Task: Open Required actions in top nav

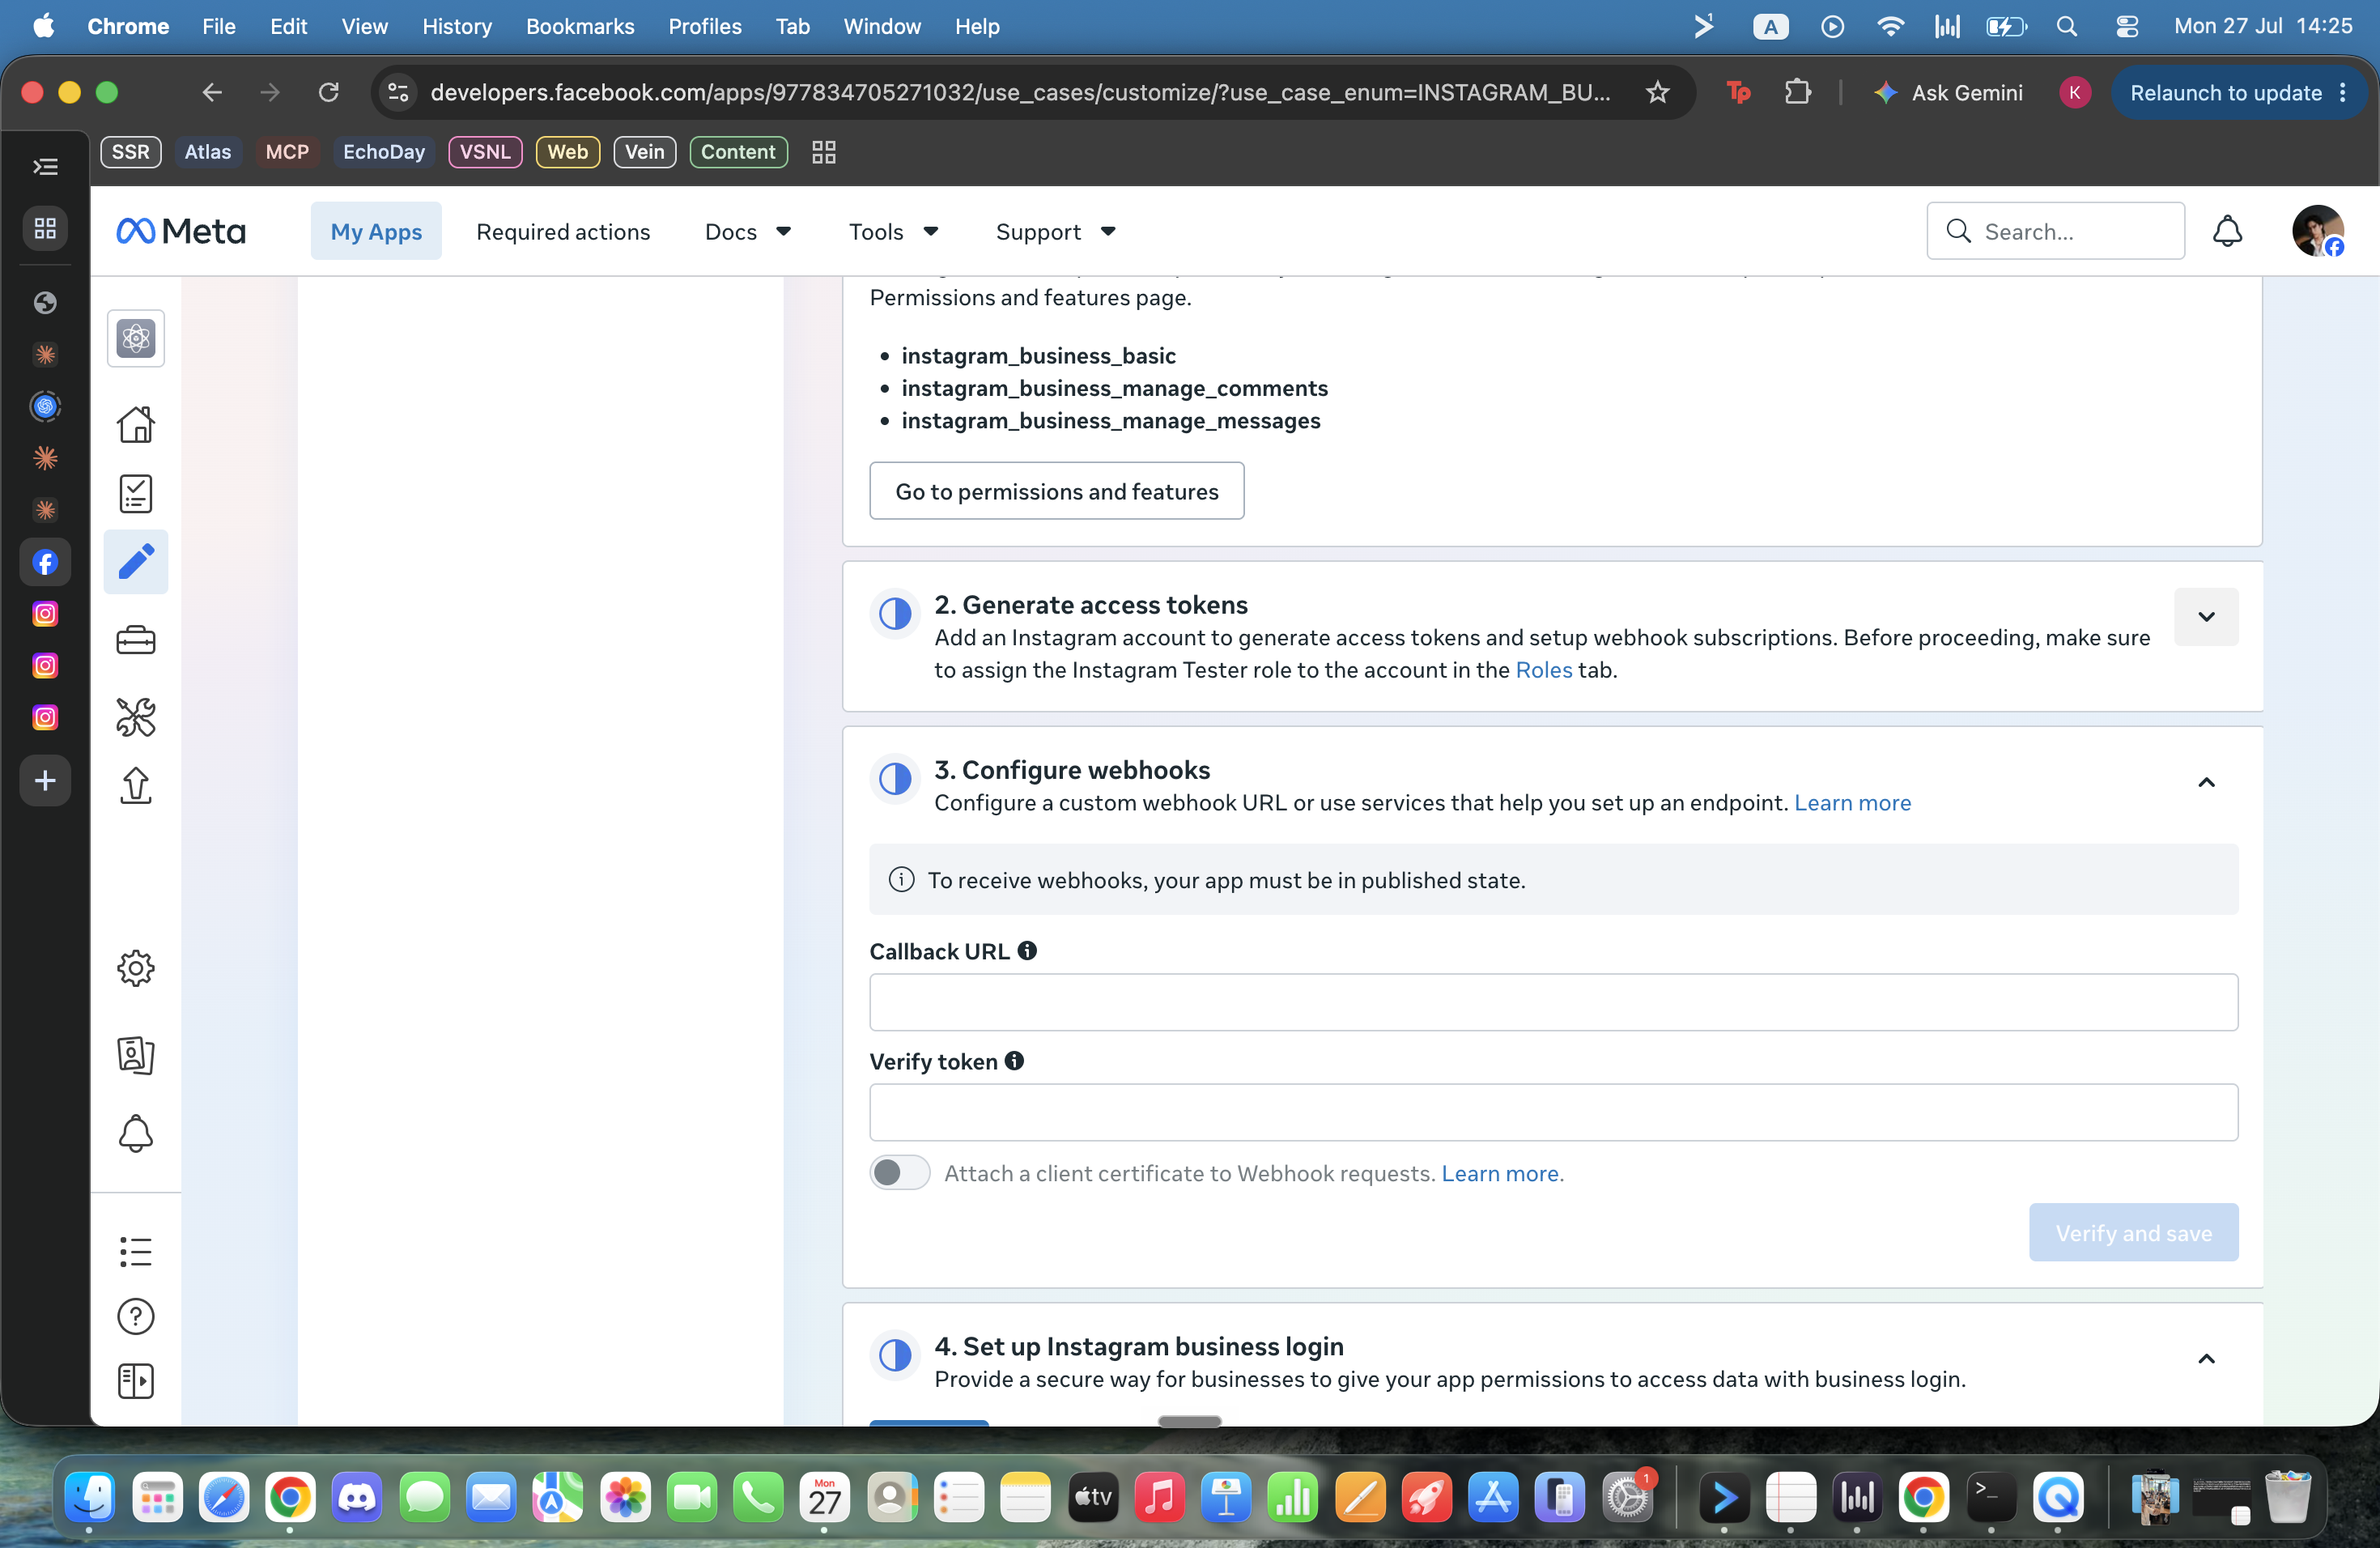Action: pos(563,232)
